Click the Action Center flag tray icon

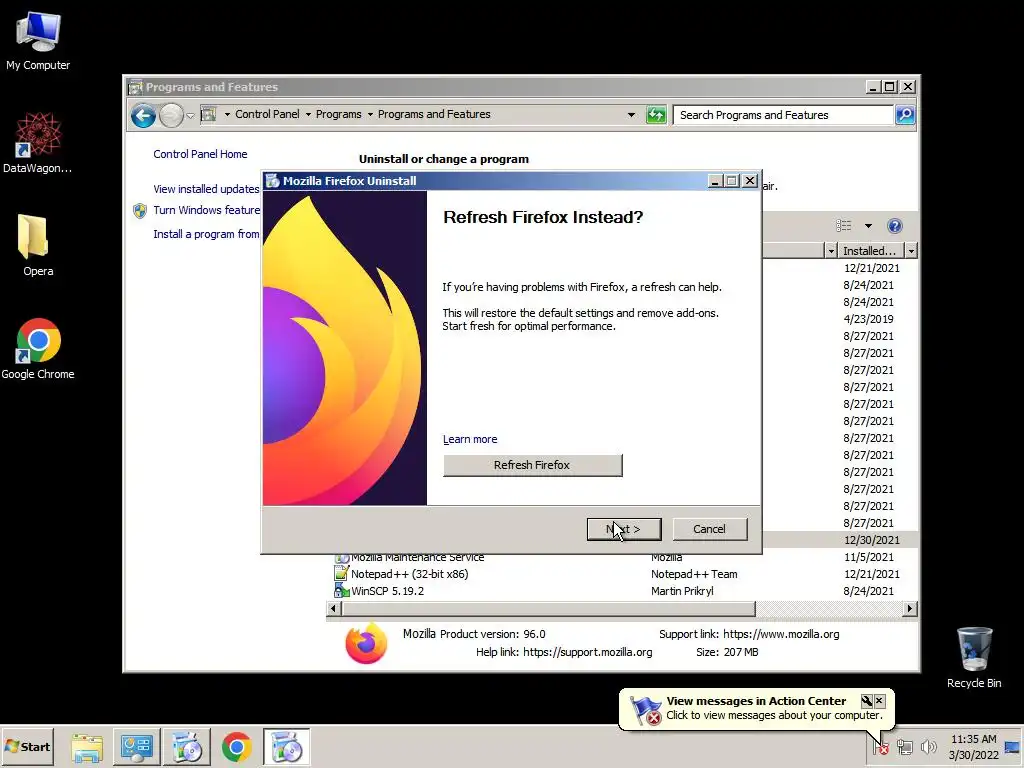881,746
